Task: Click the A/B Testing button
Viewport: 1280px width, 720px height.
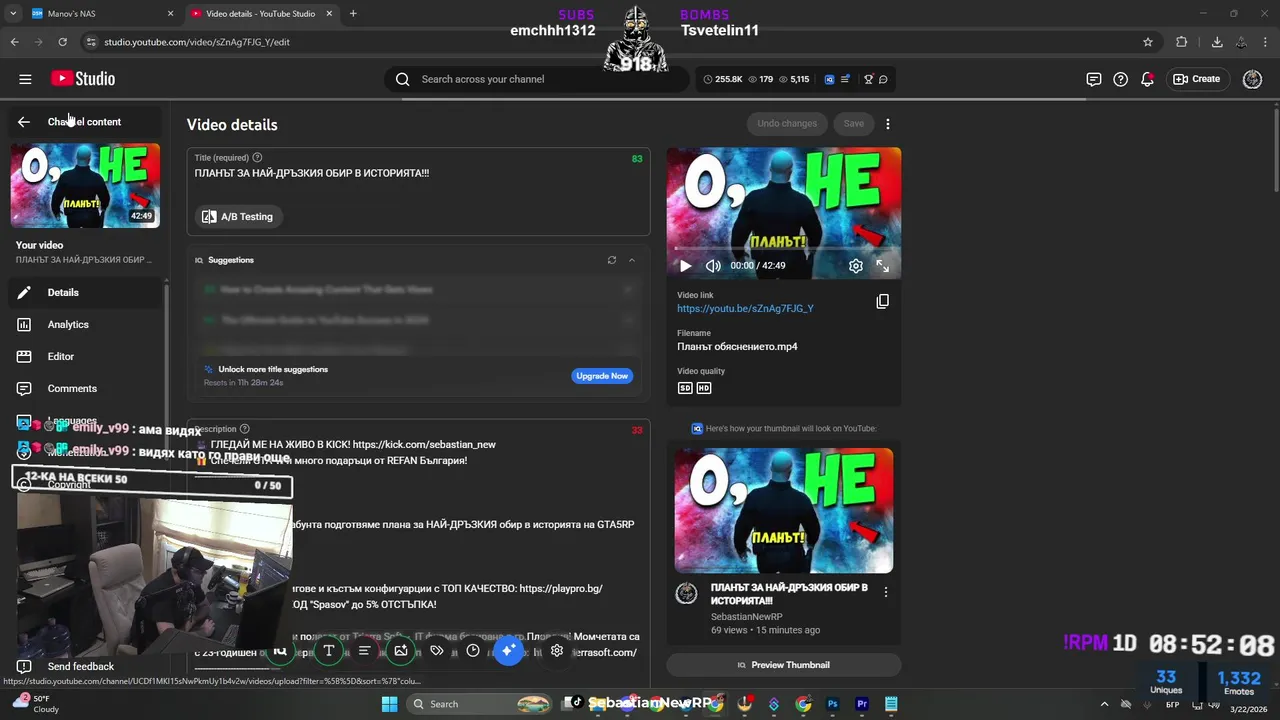Action: point(237,217)
